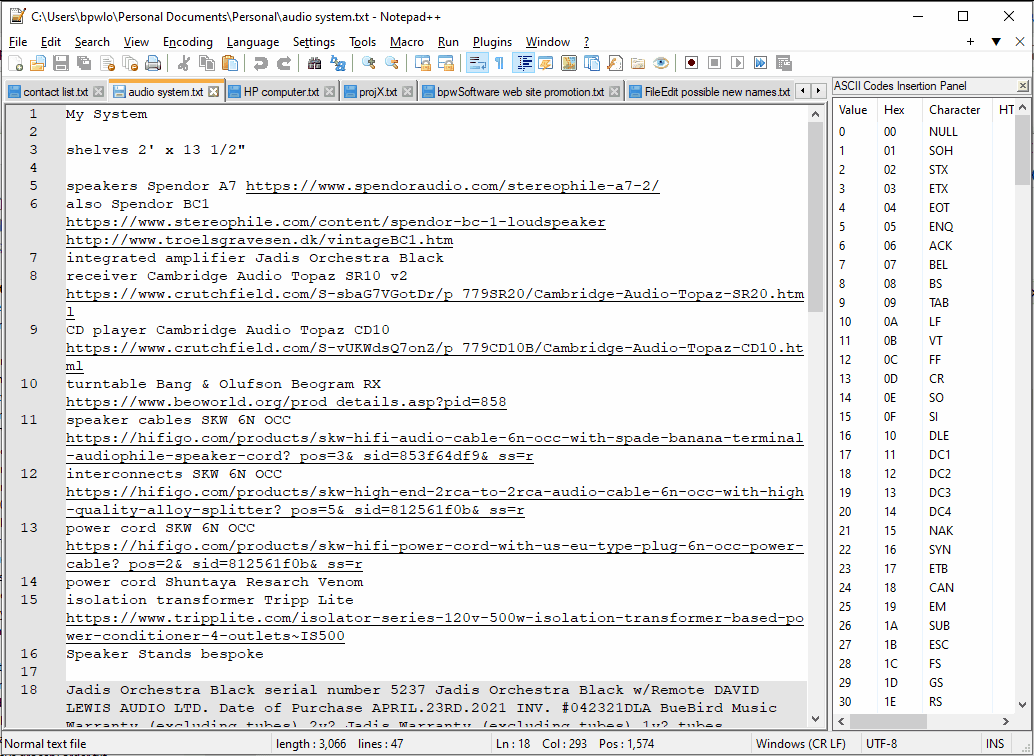Screen dimensions: 1034x756
Task: Click the Close All documents toolbar icon
Action: click(x=130, y=63)
